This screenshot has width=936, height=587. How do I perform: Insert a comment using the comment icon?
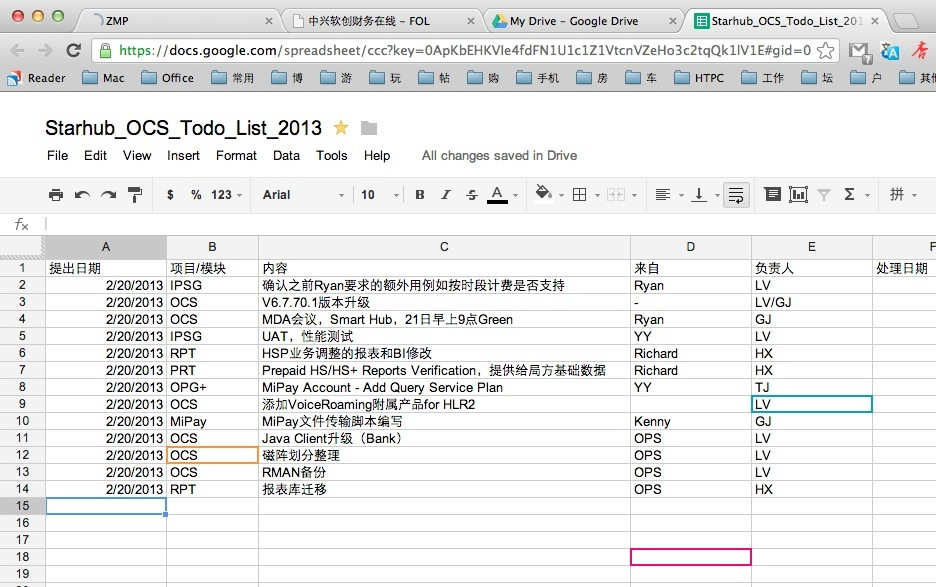(771, 195)
